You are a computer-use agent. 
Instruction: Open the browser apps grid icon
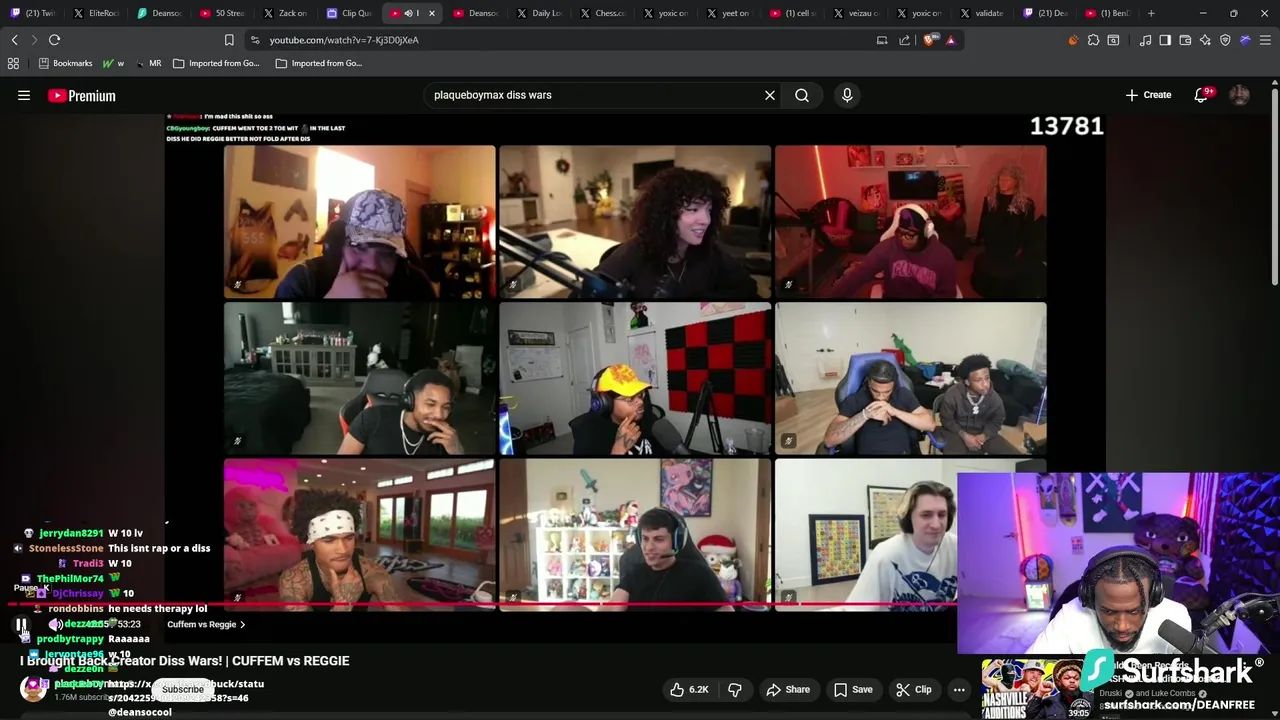pos(13,63)
